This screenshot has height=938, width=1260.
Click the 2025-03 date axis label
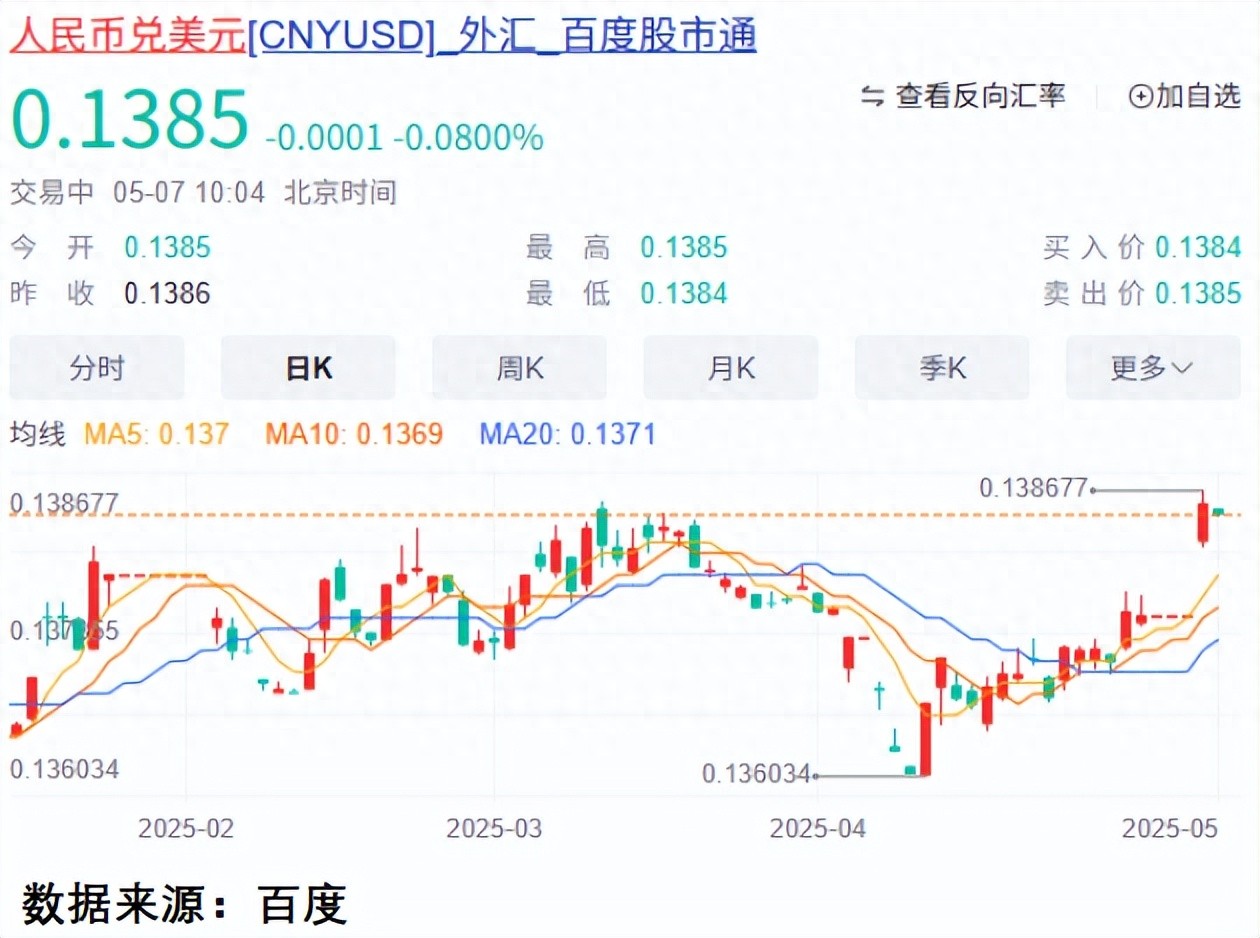(x=494, y=828)
